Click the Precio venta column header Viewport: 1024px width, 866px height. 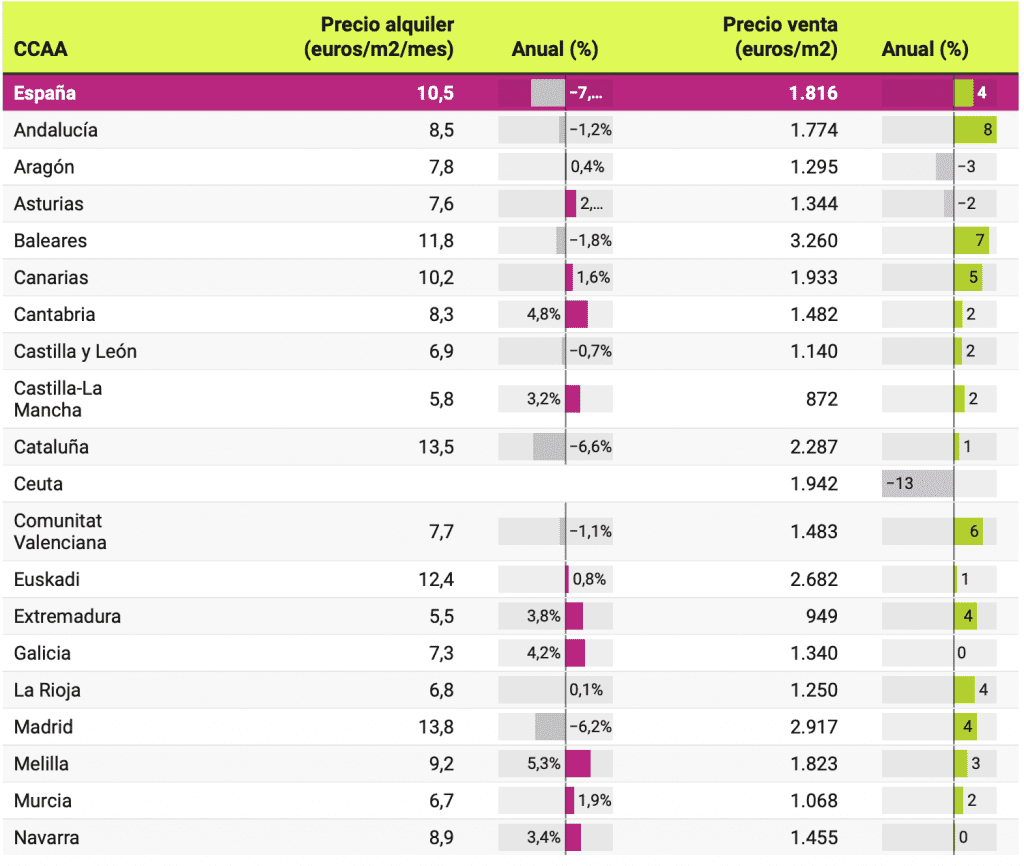tap(780, 37)
